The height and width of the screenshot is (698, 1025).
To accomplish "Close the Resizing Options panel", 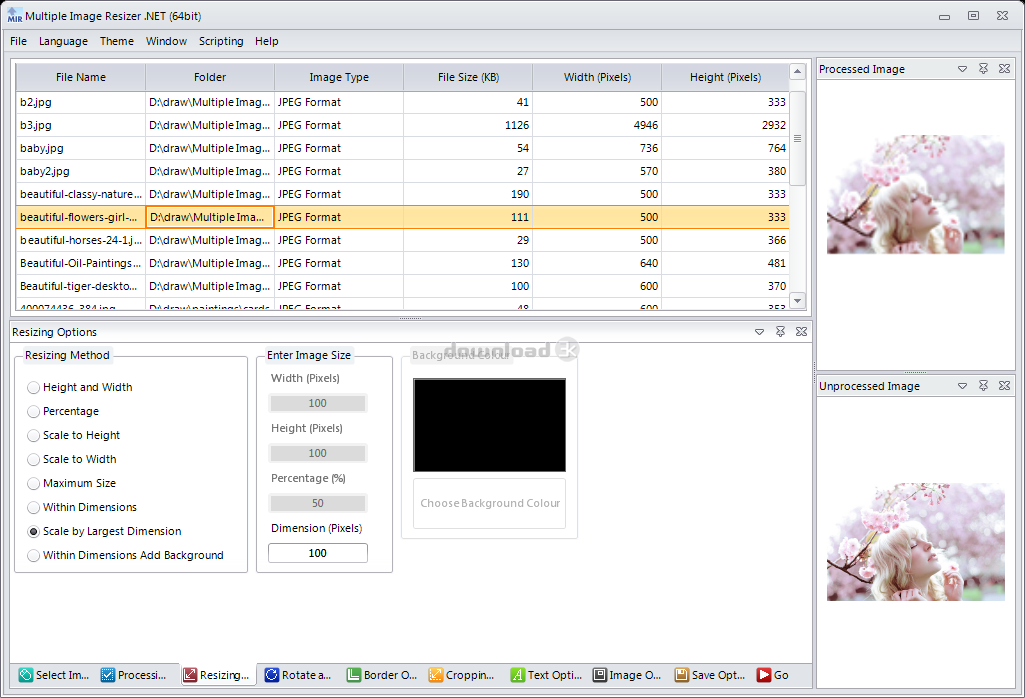I will pos(801,331).
